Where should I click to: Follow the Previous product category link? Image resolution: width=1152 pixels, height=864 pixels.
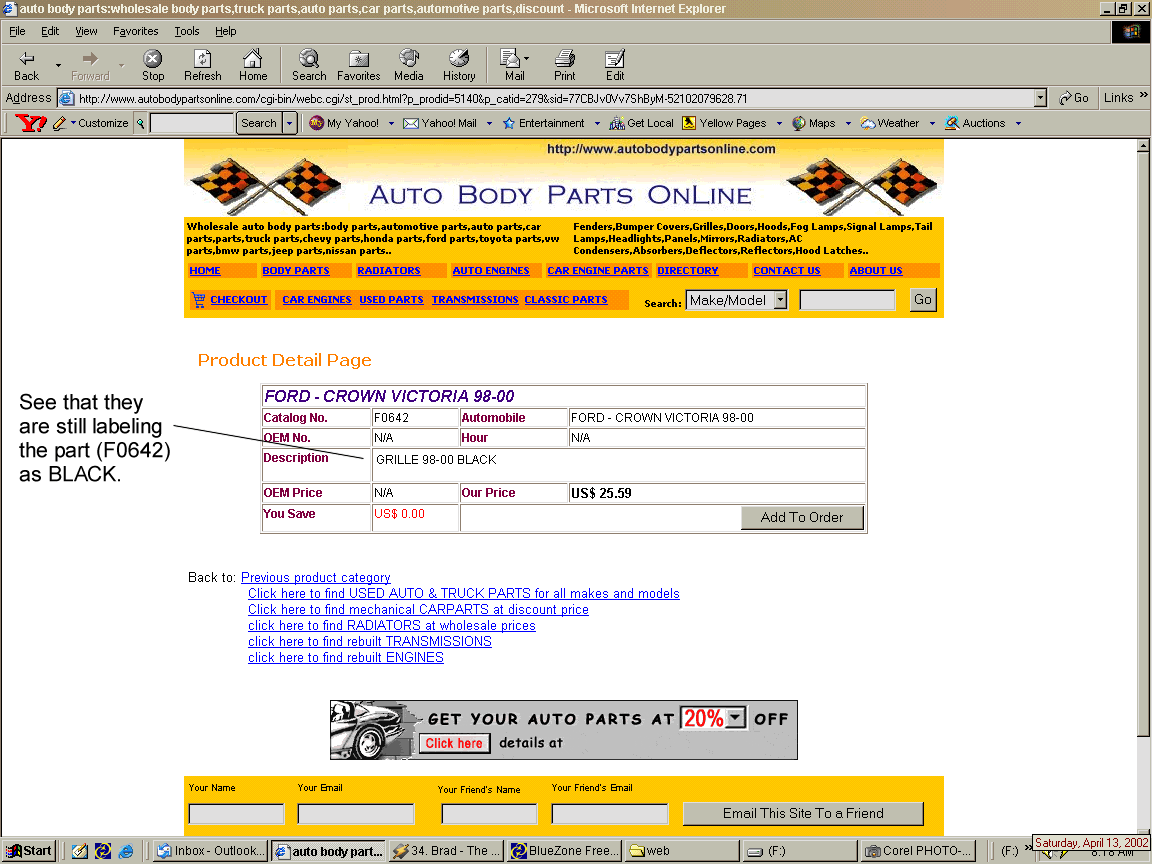[x=315, y=577]
